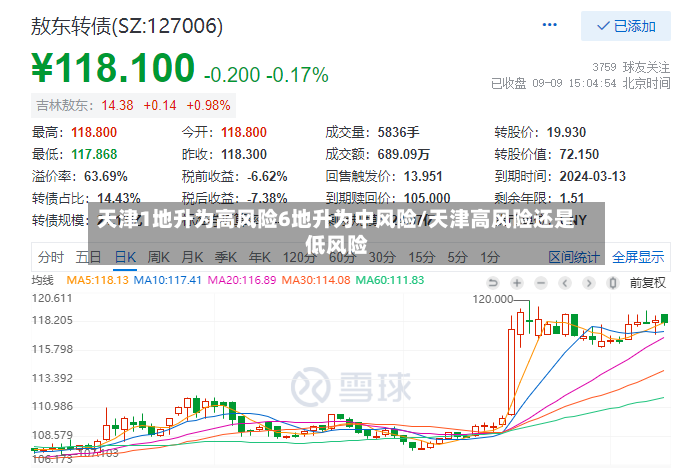This screenshot has width=694, height=468.
Task: Click the 最低 117.868 value
Action: tap(94, 155)
